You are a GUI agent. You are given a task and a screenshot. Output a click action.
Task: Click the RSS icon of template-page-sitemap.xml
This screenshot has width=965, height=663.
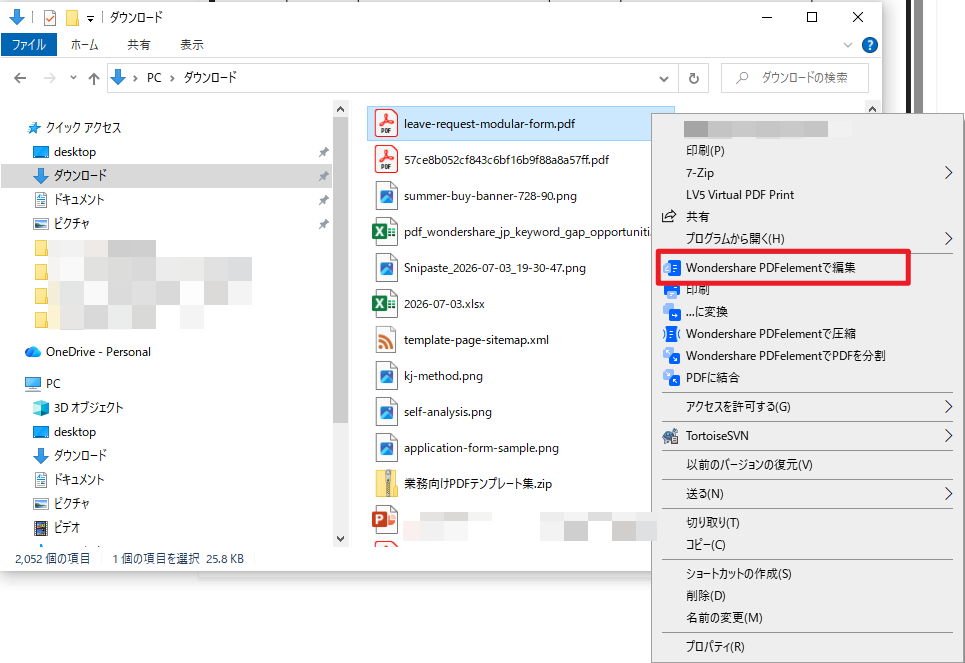[x=386, y=340]
